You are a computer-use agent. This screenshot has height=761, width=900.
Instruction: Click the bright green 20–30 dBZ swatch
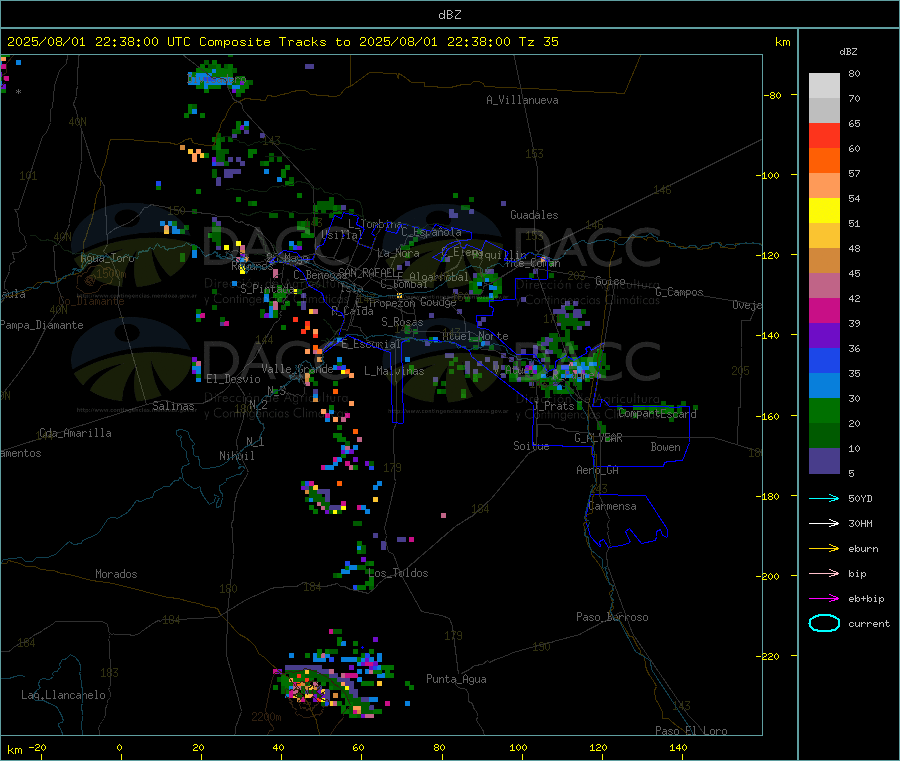coord(824,410)
